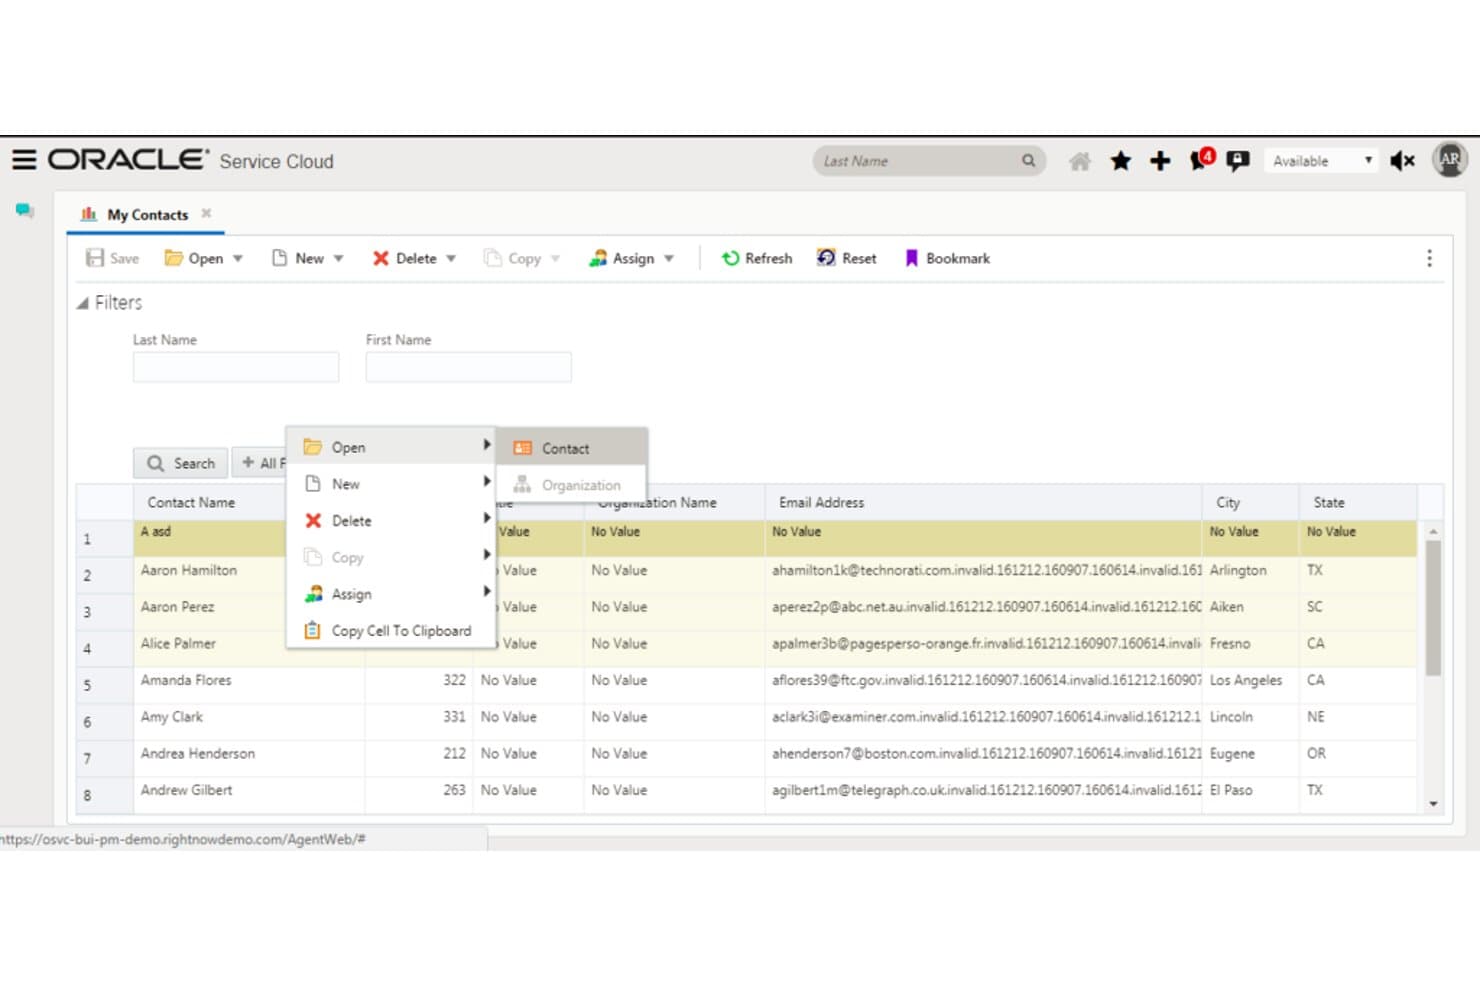Close the My Contacts tab
The image size is (1480, 987).
click(206, 213)
